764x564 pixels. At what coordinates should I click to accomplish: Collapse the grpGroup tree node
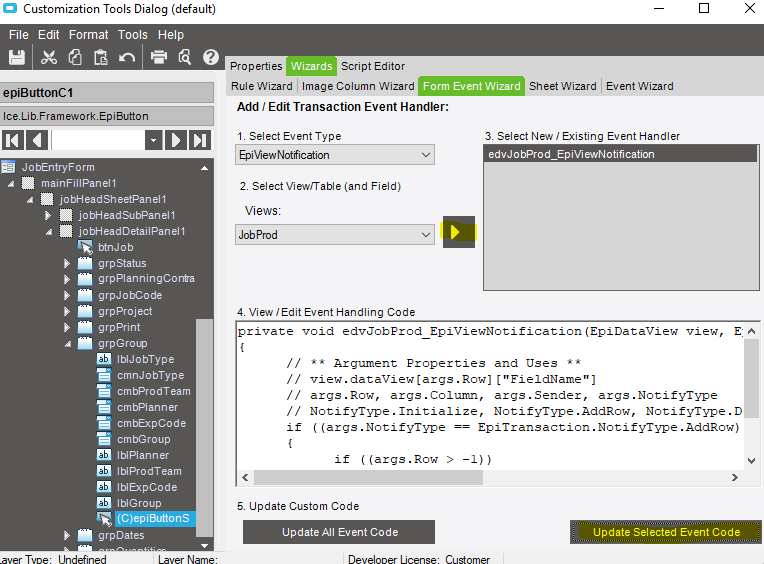67,343
